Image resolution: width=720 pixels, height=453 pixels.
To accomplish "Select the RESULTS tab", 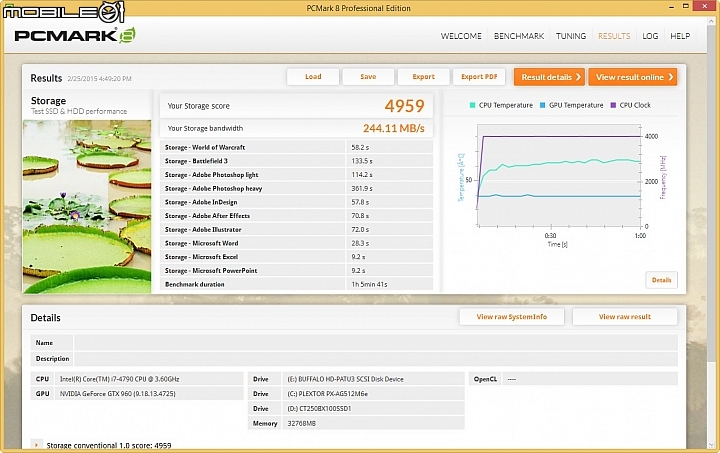I will [614, 36].
